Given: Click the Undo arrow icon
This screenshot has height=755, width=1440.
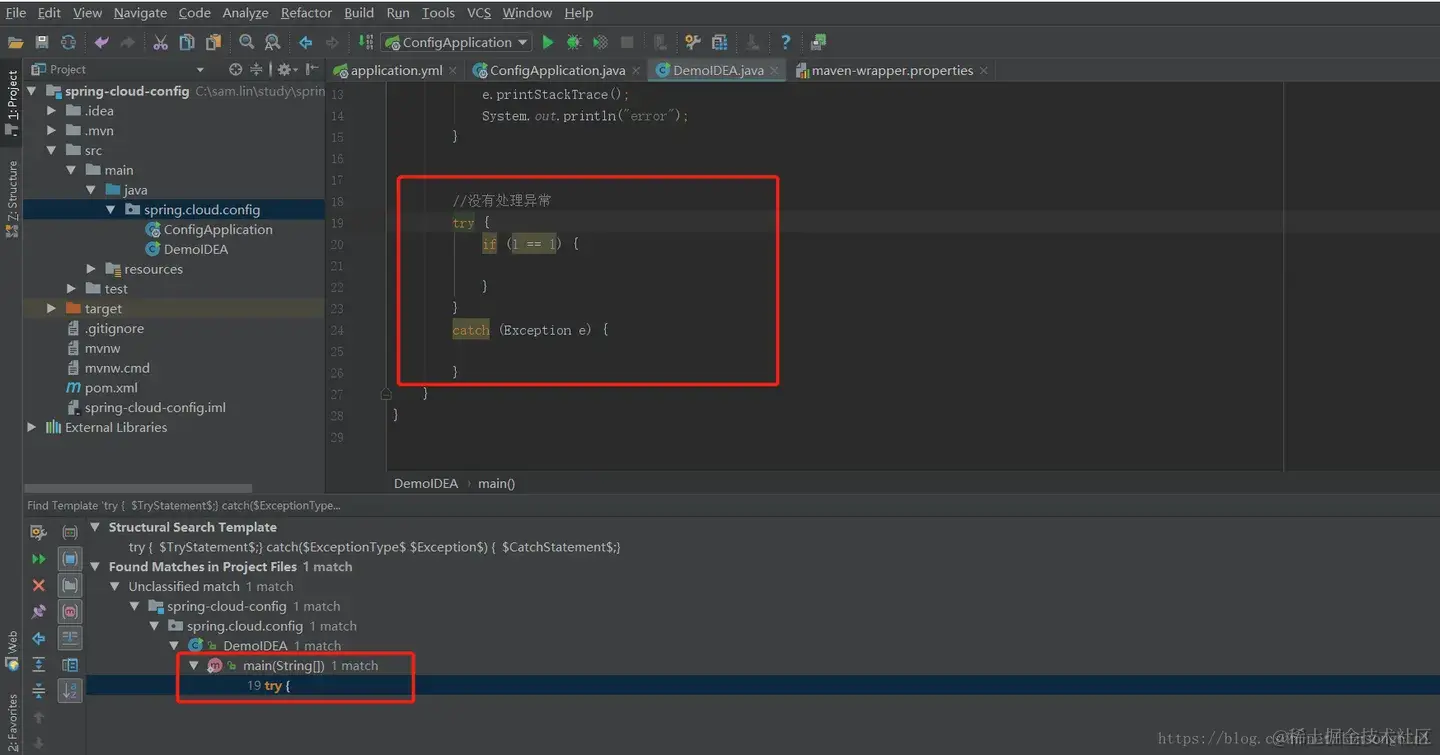Looking at the screenshot, I should [x=101, y=42].
